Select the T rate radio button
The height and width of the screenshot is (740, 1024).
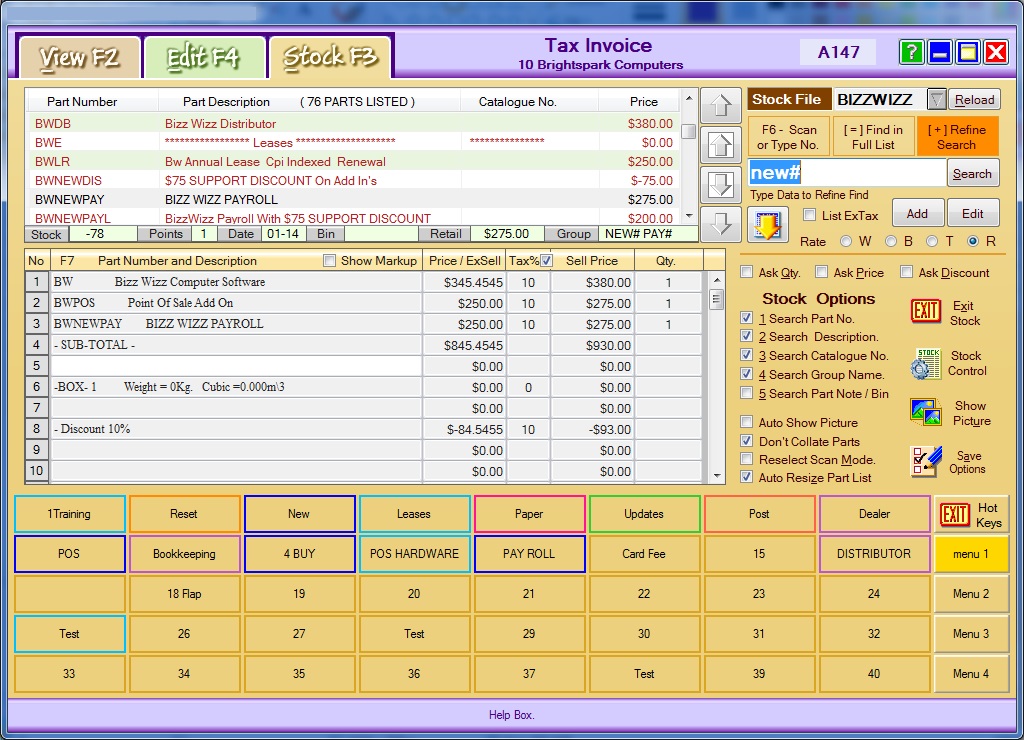click(x=933, y=241)
